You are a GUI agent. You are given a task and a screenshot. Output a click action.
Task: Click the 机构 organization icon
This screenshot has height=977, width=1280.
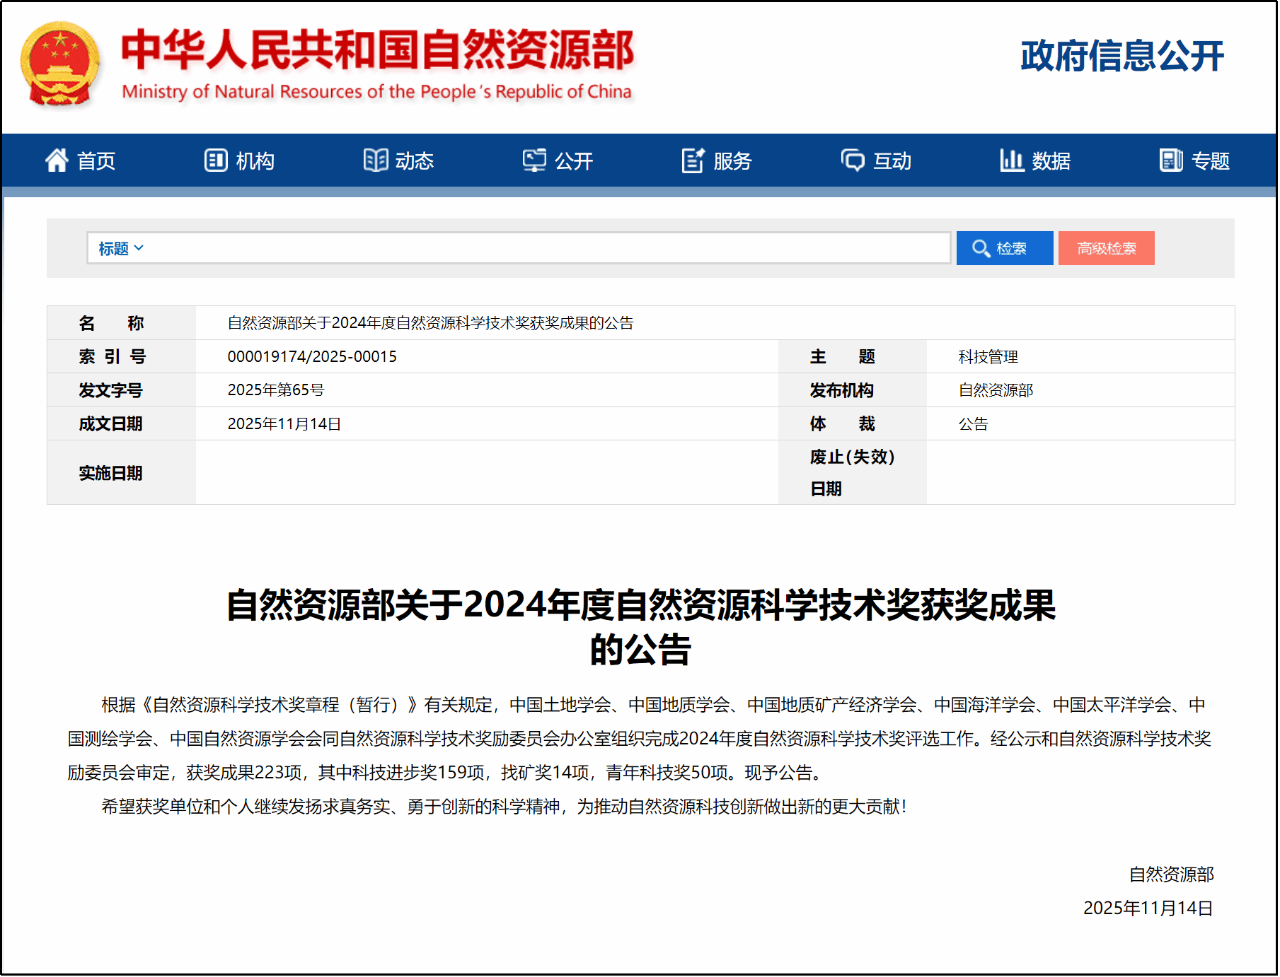click(x=216, y=160)
